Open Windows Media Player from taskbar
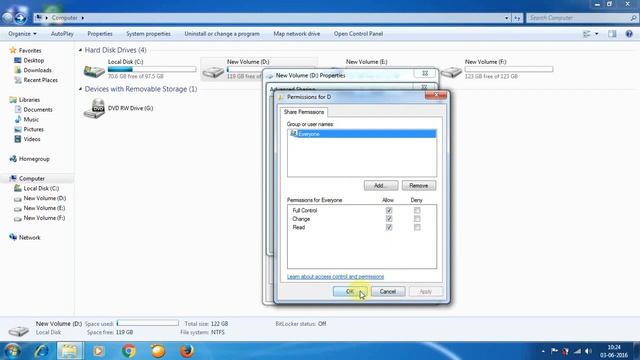 pos(98,351)
